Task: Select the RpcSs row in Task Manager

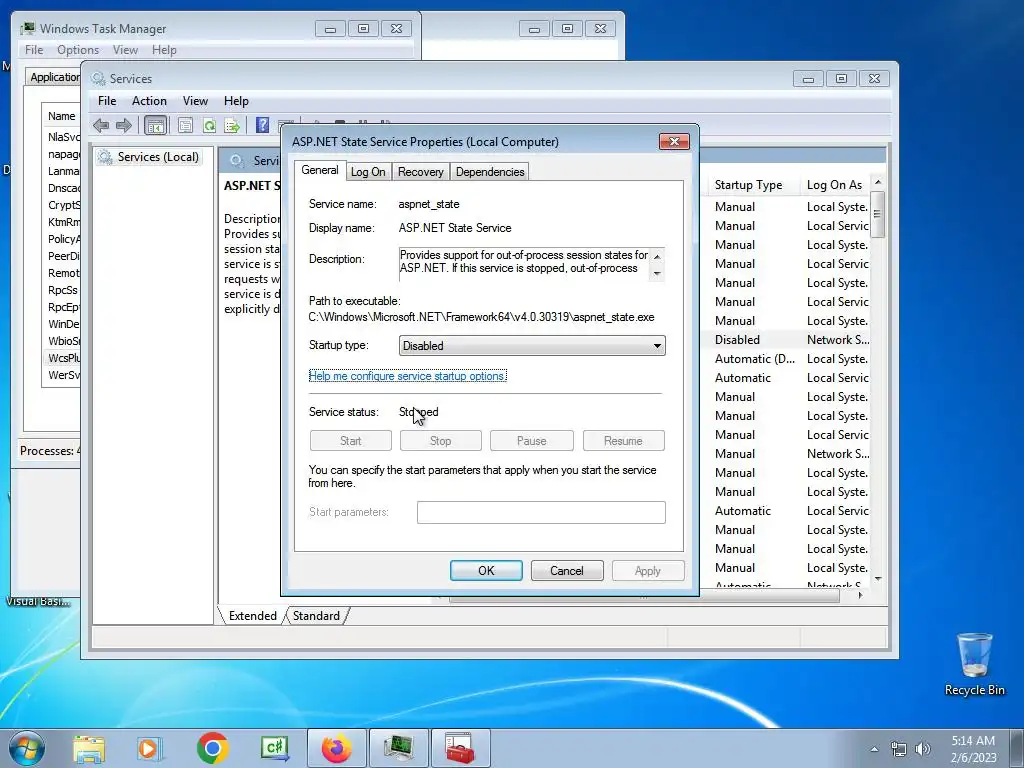Action: [x=63, y=290]
